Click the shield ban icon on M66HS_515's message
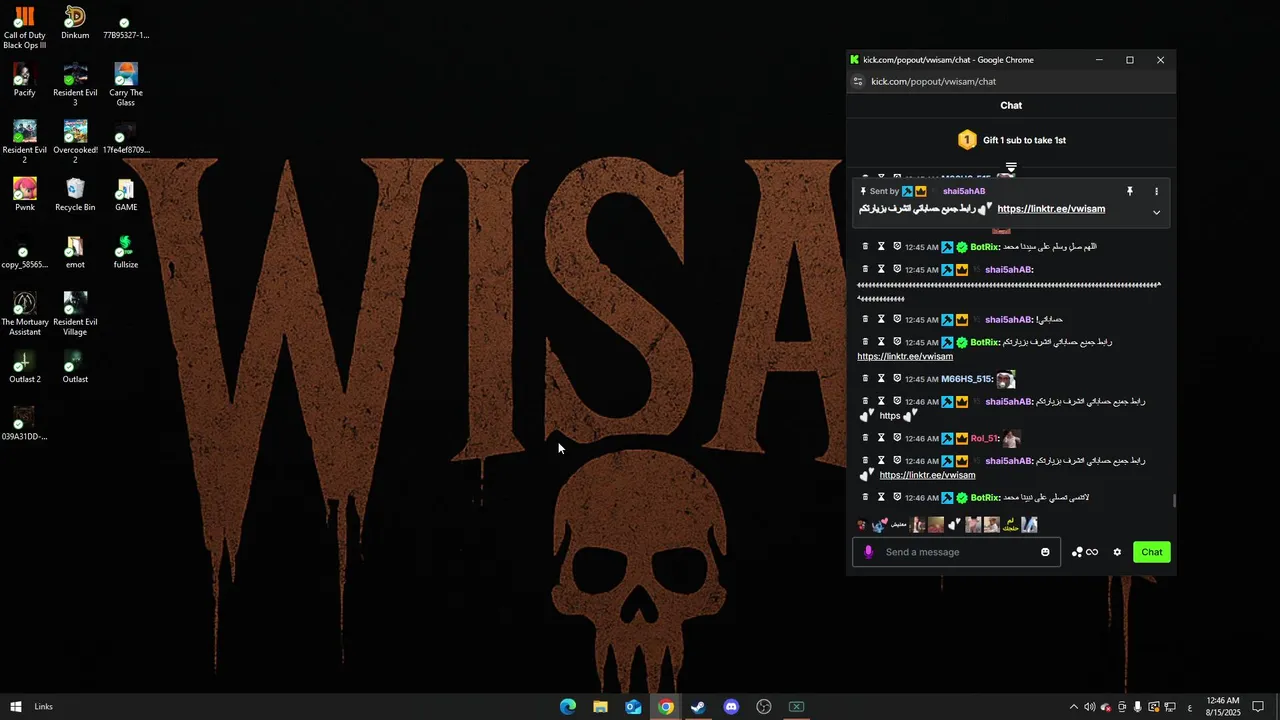The height and width of the screenshot is (720, 1280). (897, 379)
